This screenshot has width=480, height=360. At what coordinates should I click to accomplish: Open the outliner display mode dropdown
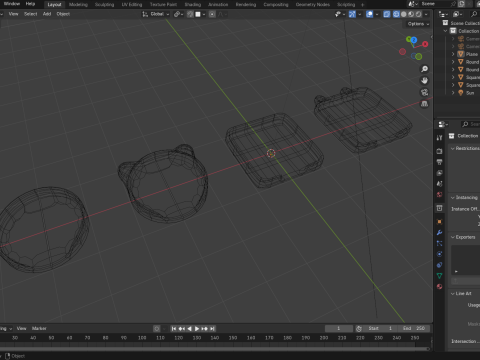(x=443, y=14)
